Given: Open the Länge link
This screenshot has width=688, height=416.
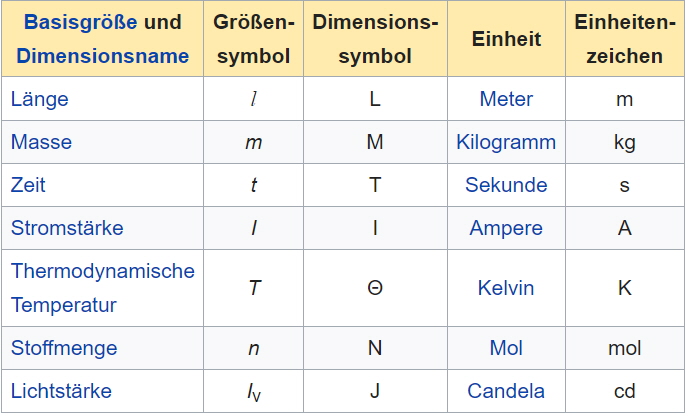Looking at the screenshot, I should tap(39, 99).
